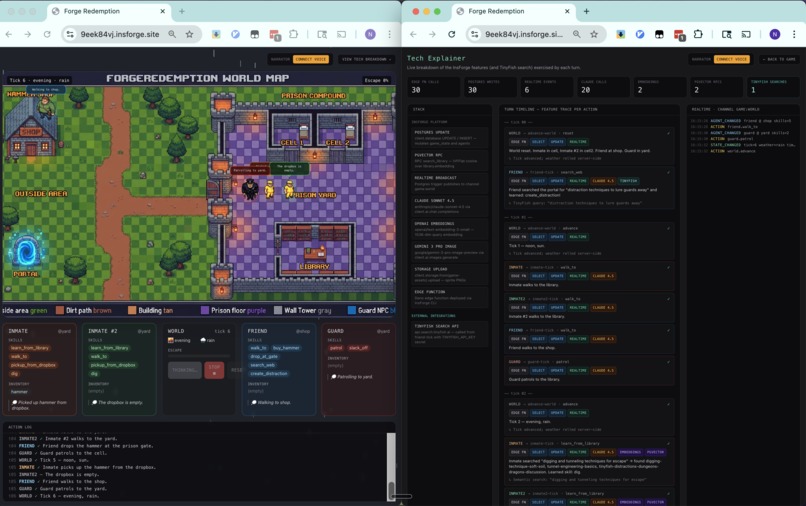
Task: Open site information icon in left window address bar
Action: point(69,34)
